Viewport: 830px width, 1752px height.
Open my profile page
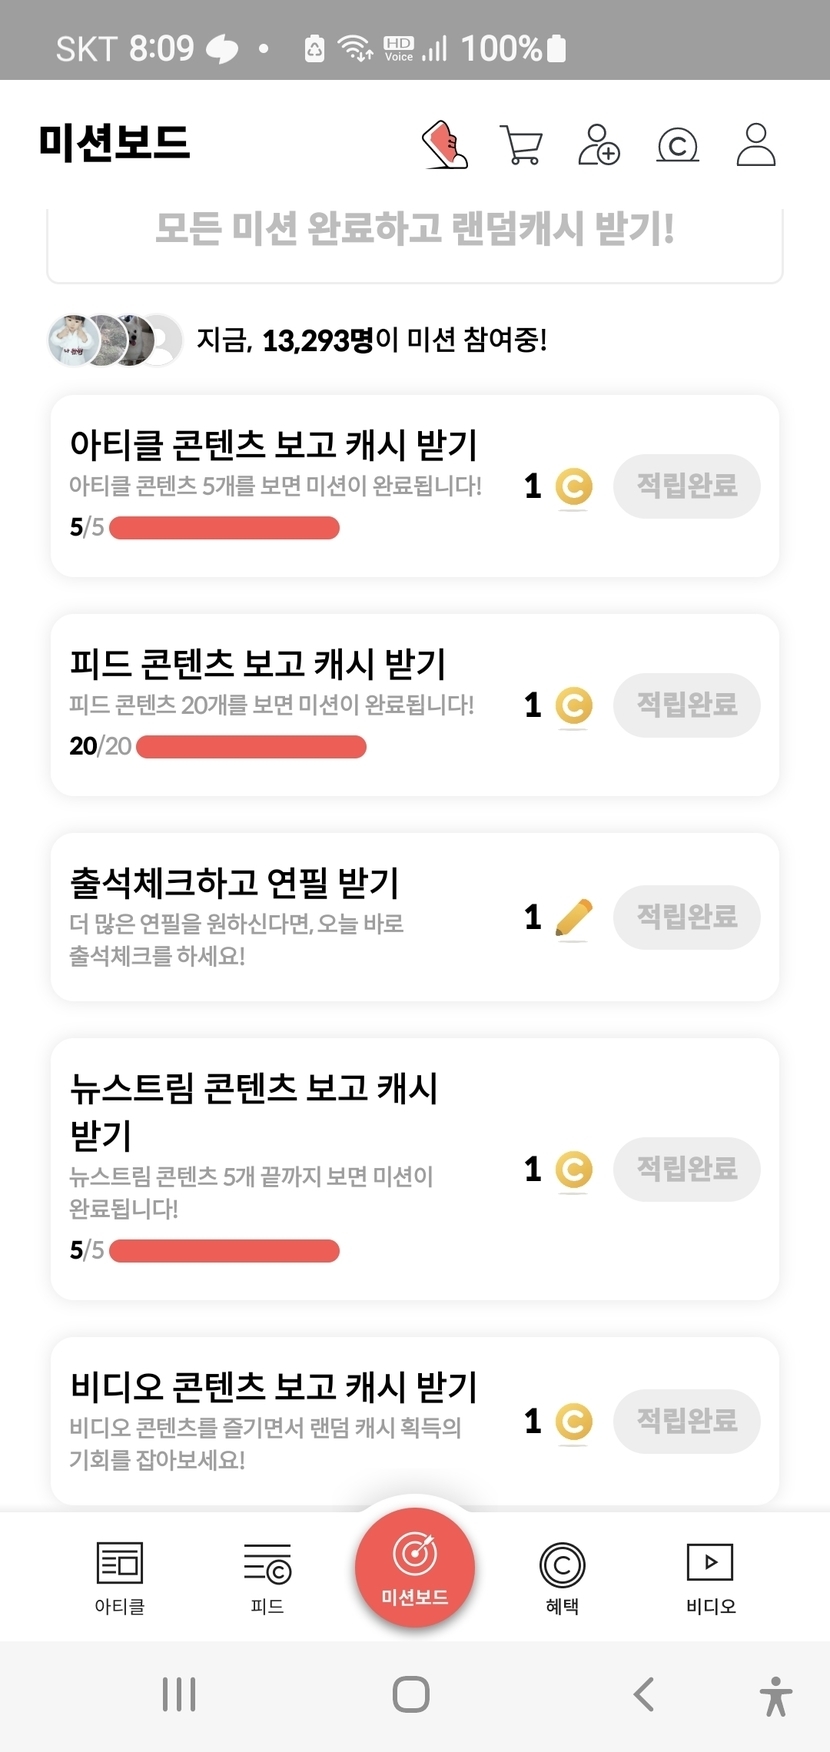pos(756,145)
